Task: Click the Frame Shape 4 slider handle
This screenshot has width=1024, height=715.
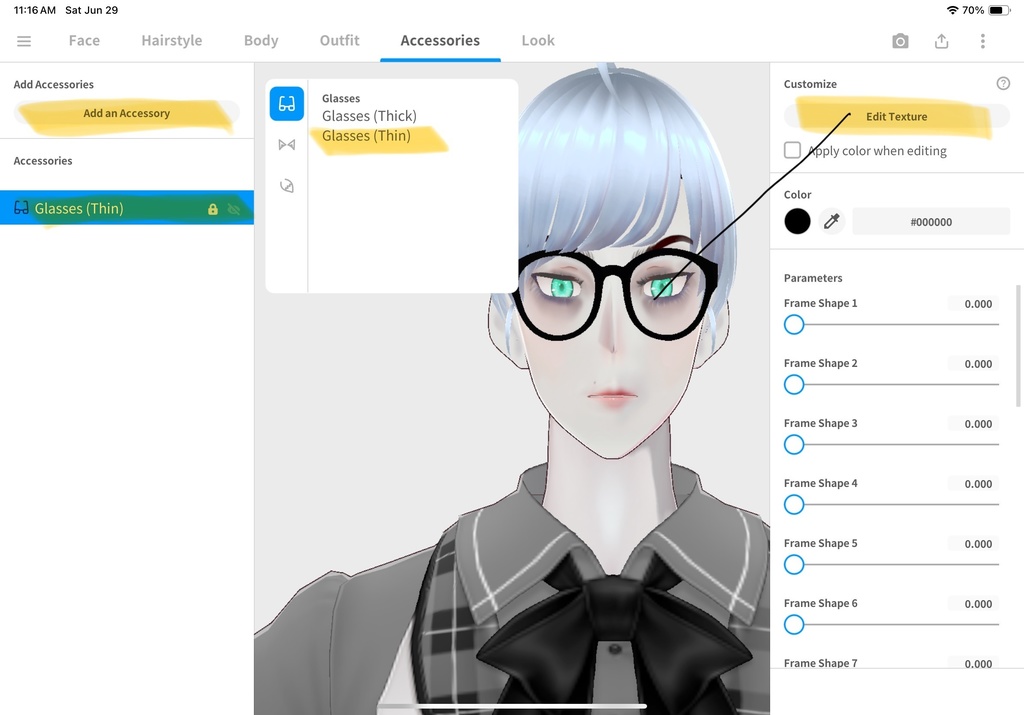Action: point(794,505)
